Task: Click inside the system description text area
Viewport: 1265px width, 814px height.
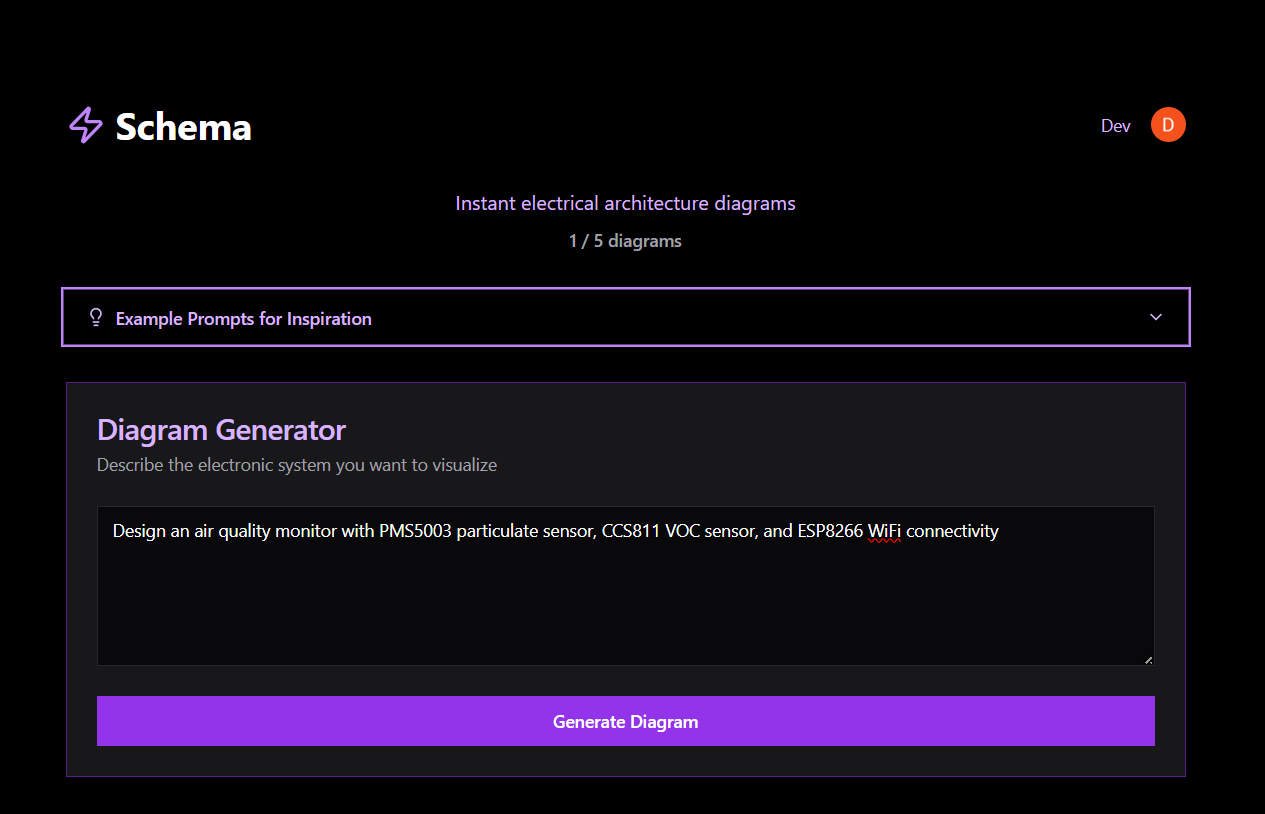Action: (x=625, y=600)
